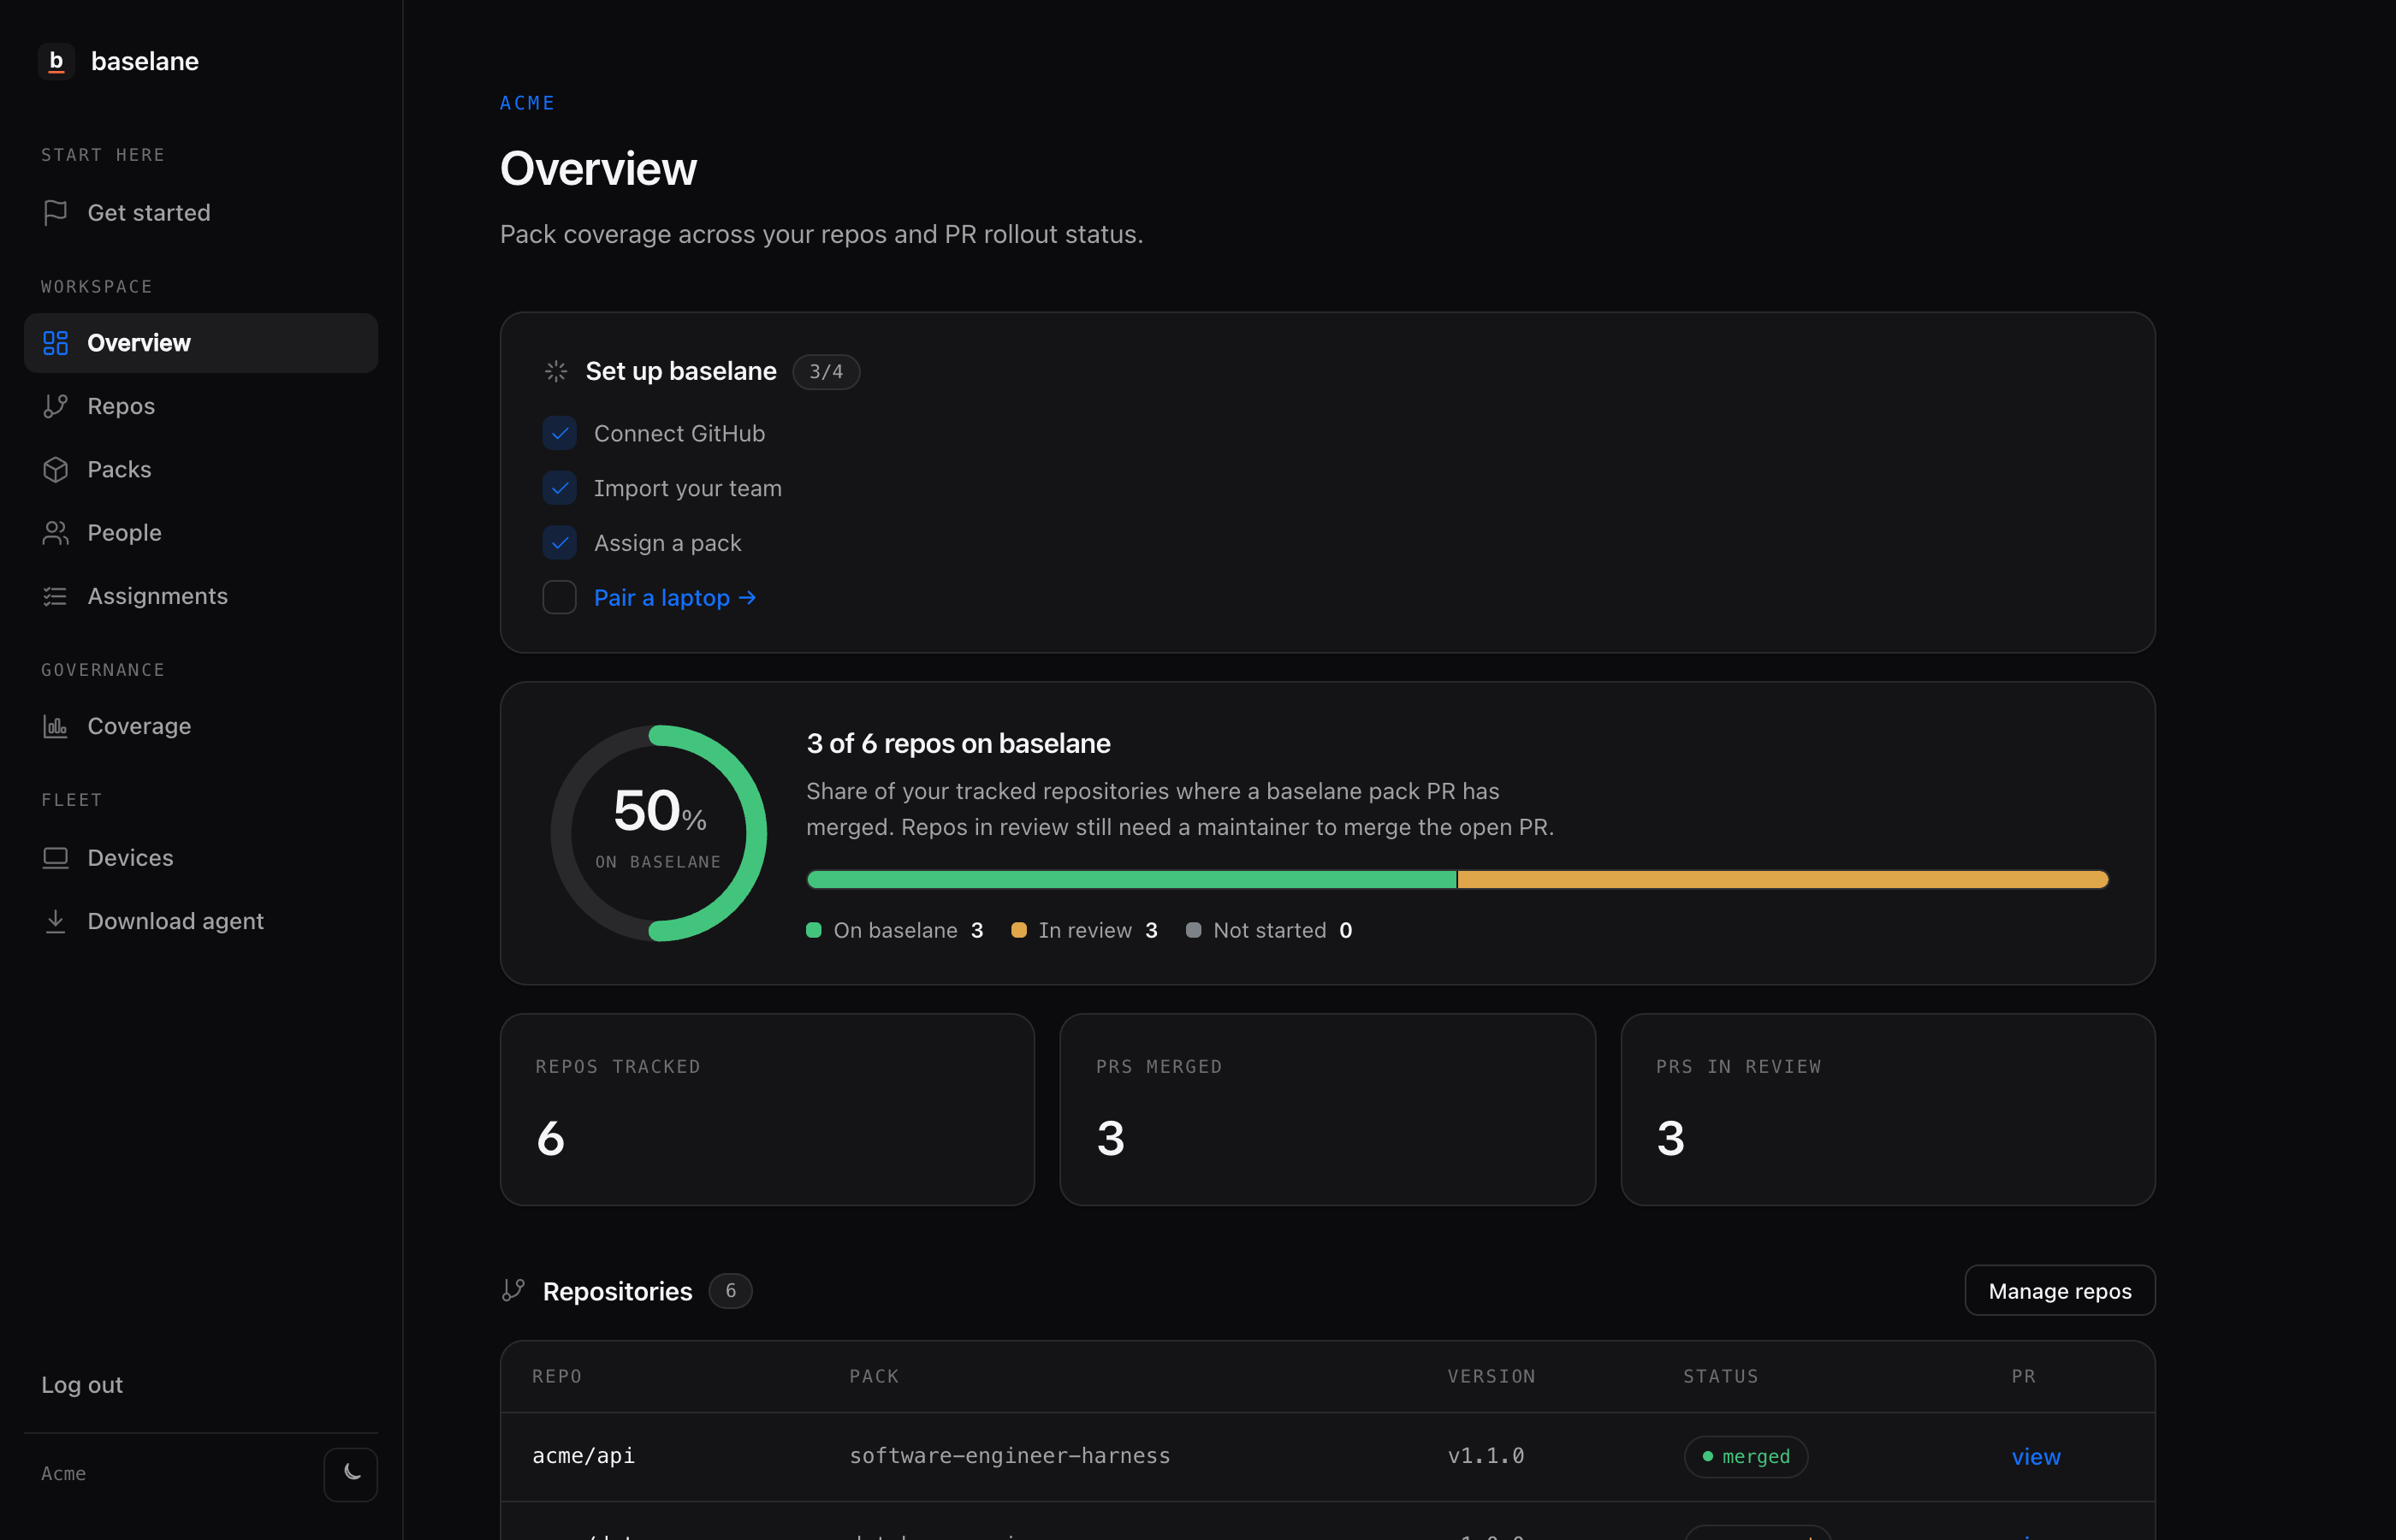Click the 50% on baselane donut chart
This screenshot has height=1540, width=2396.
point(659,833)
